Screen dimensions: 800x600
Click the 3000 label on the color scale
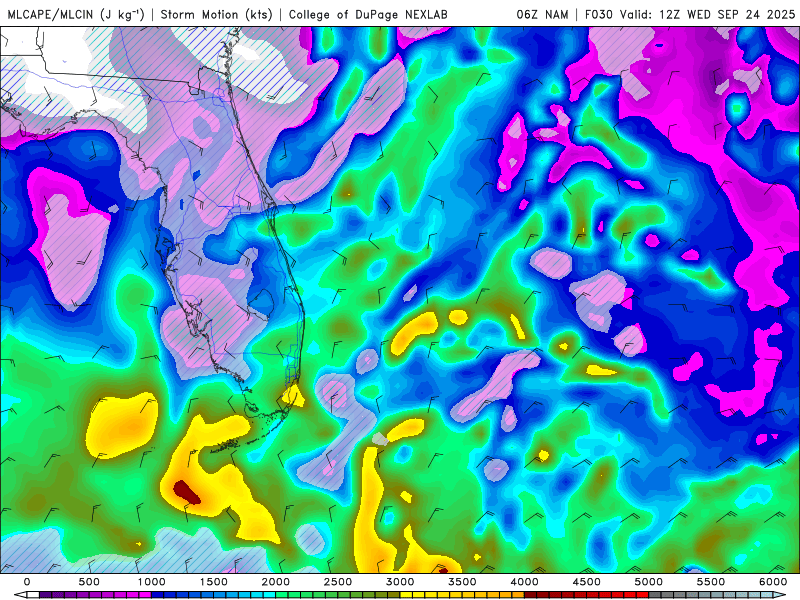[x=400, y=582]
